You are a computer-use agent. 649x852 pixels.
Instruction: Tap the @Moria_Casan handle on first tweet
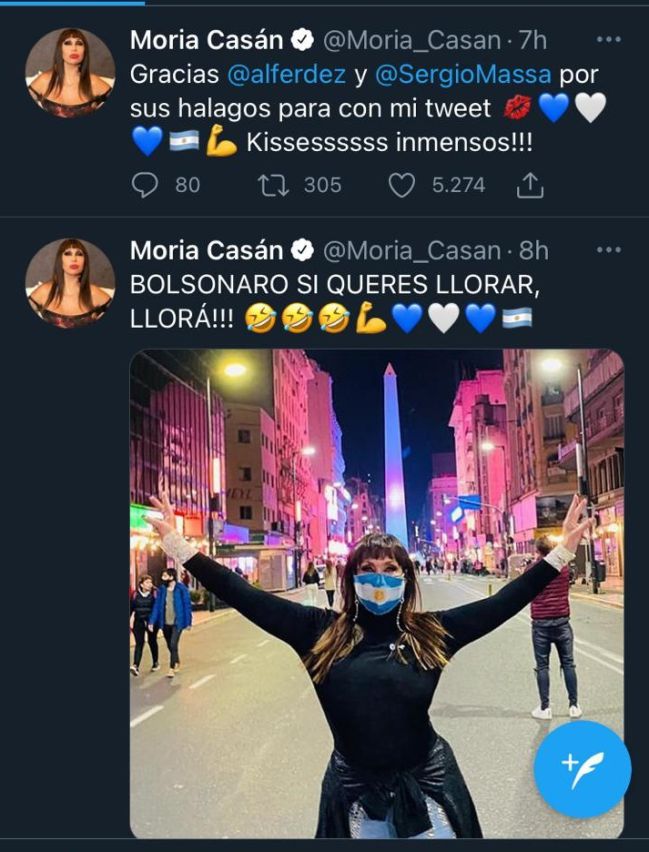[x=412, y=41]
